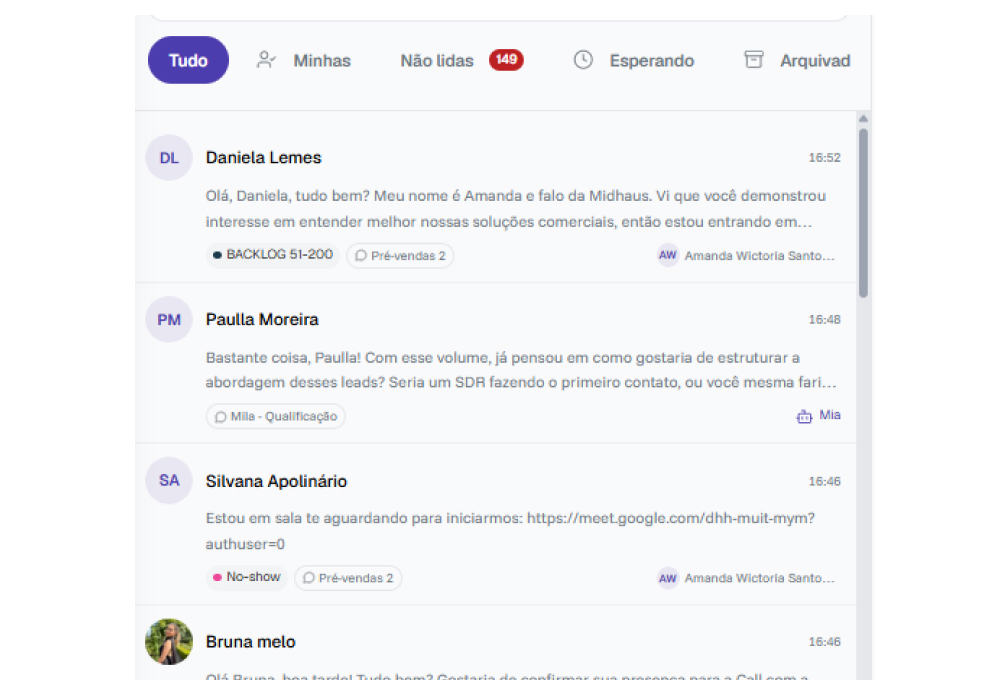Click the archive box icon
This screenshot has height=680, width=1000.
754,60
